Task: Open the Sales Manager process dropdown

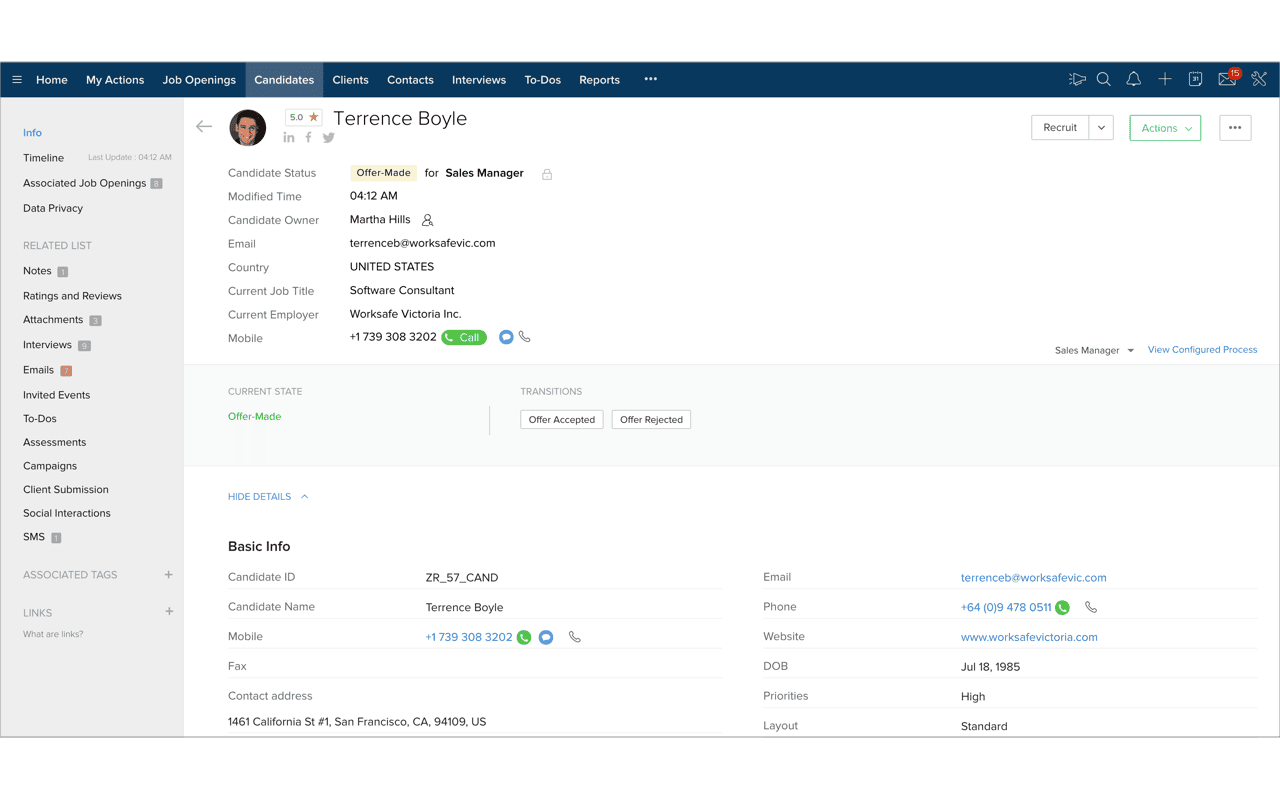Action: coord(1094,350)
